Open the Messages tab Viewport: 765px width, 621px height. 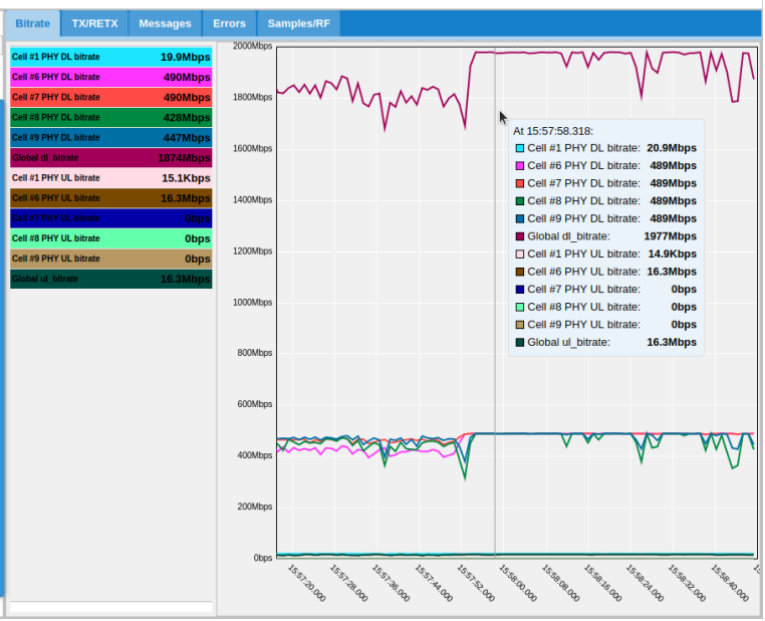click(165, 23)
